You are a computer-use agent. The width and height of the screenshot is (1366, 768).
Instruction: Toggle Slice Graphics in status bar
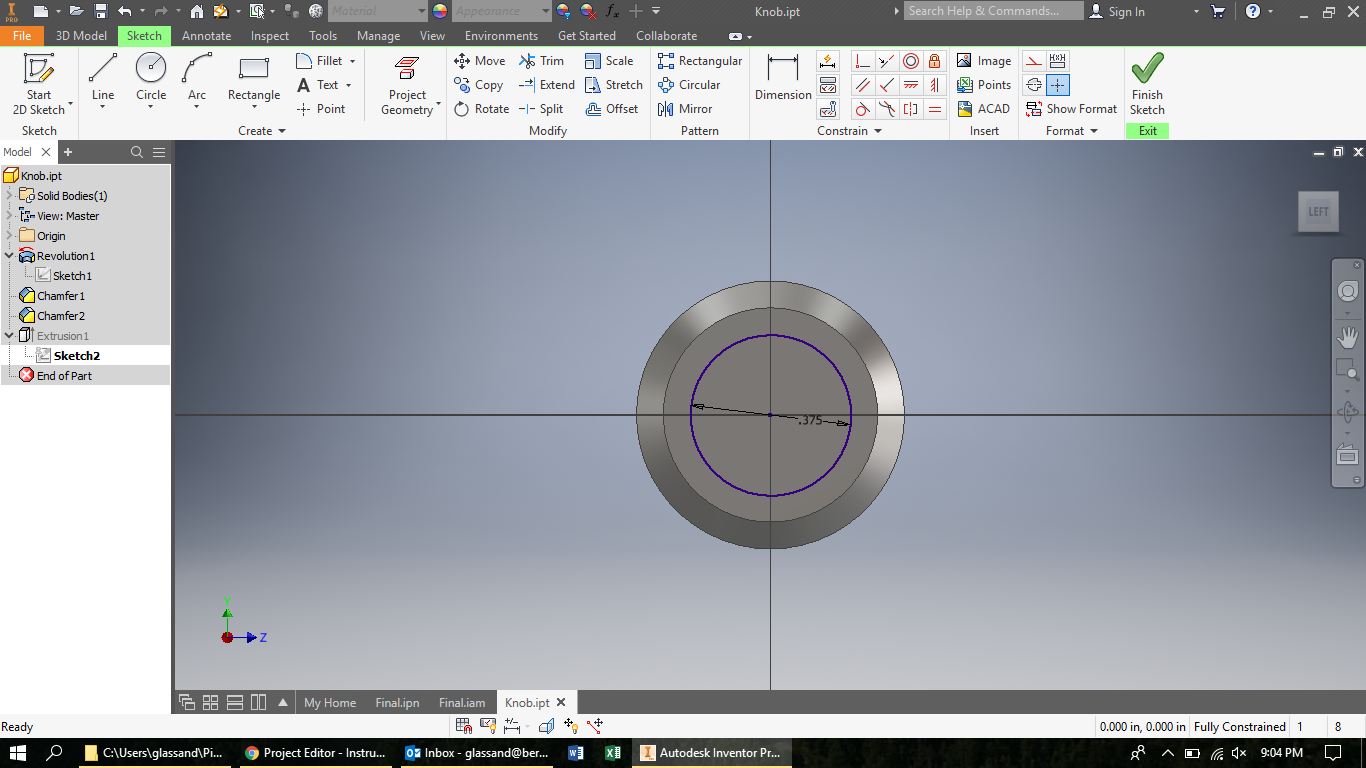point(546,726)
